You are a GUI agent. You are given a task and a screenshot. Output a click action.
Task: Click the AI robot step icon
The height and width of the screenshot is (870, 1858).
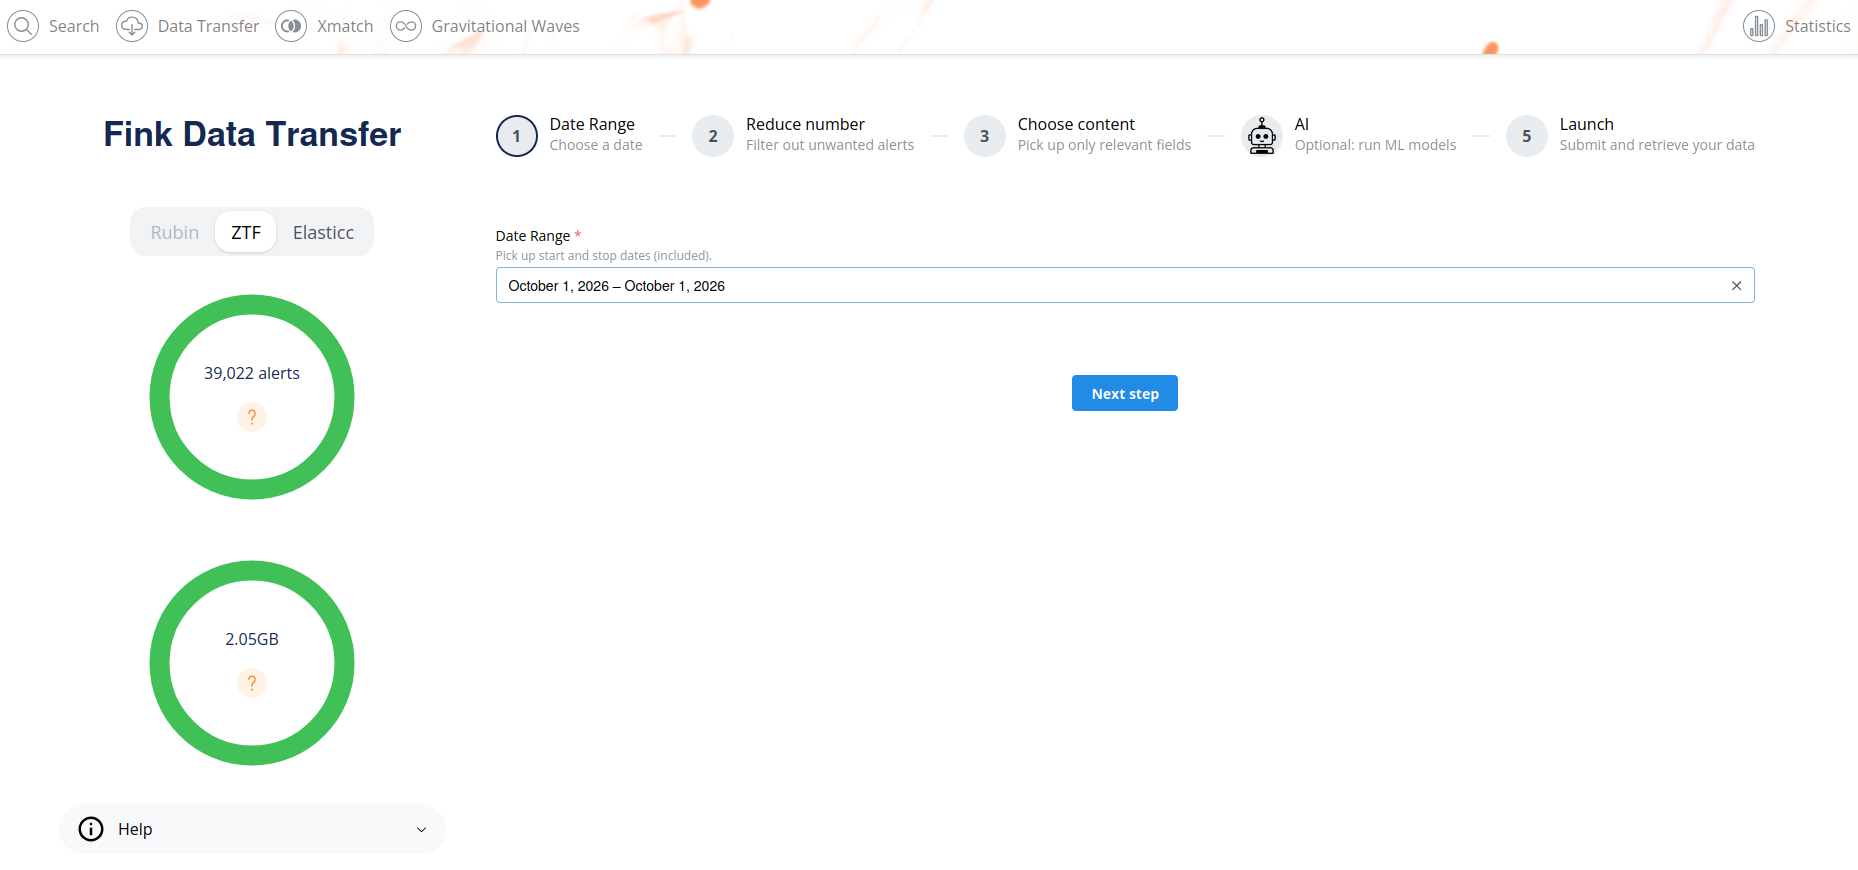click(x=1262, y=136)
